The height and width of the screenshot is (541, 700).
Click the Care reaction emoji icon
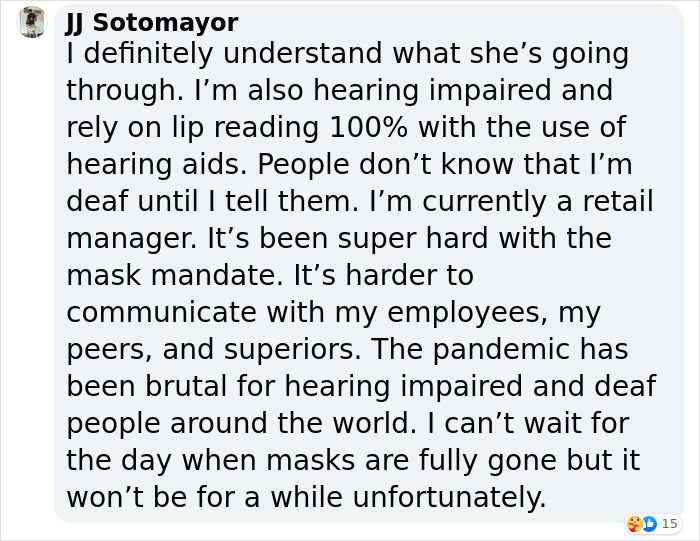click(x=634, y=523)
